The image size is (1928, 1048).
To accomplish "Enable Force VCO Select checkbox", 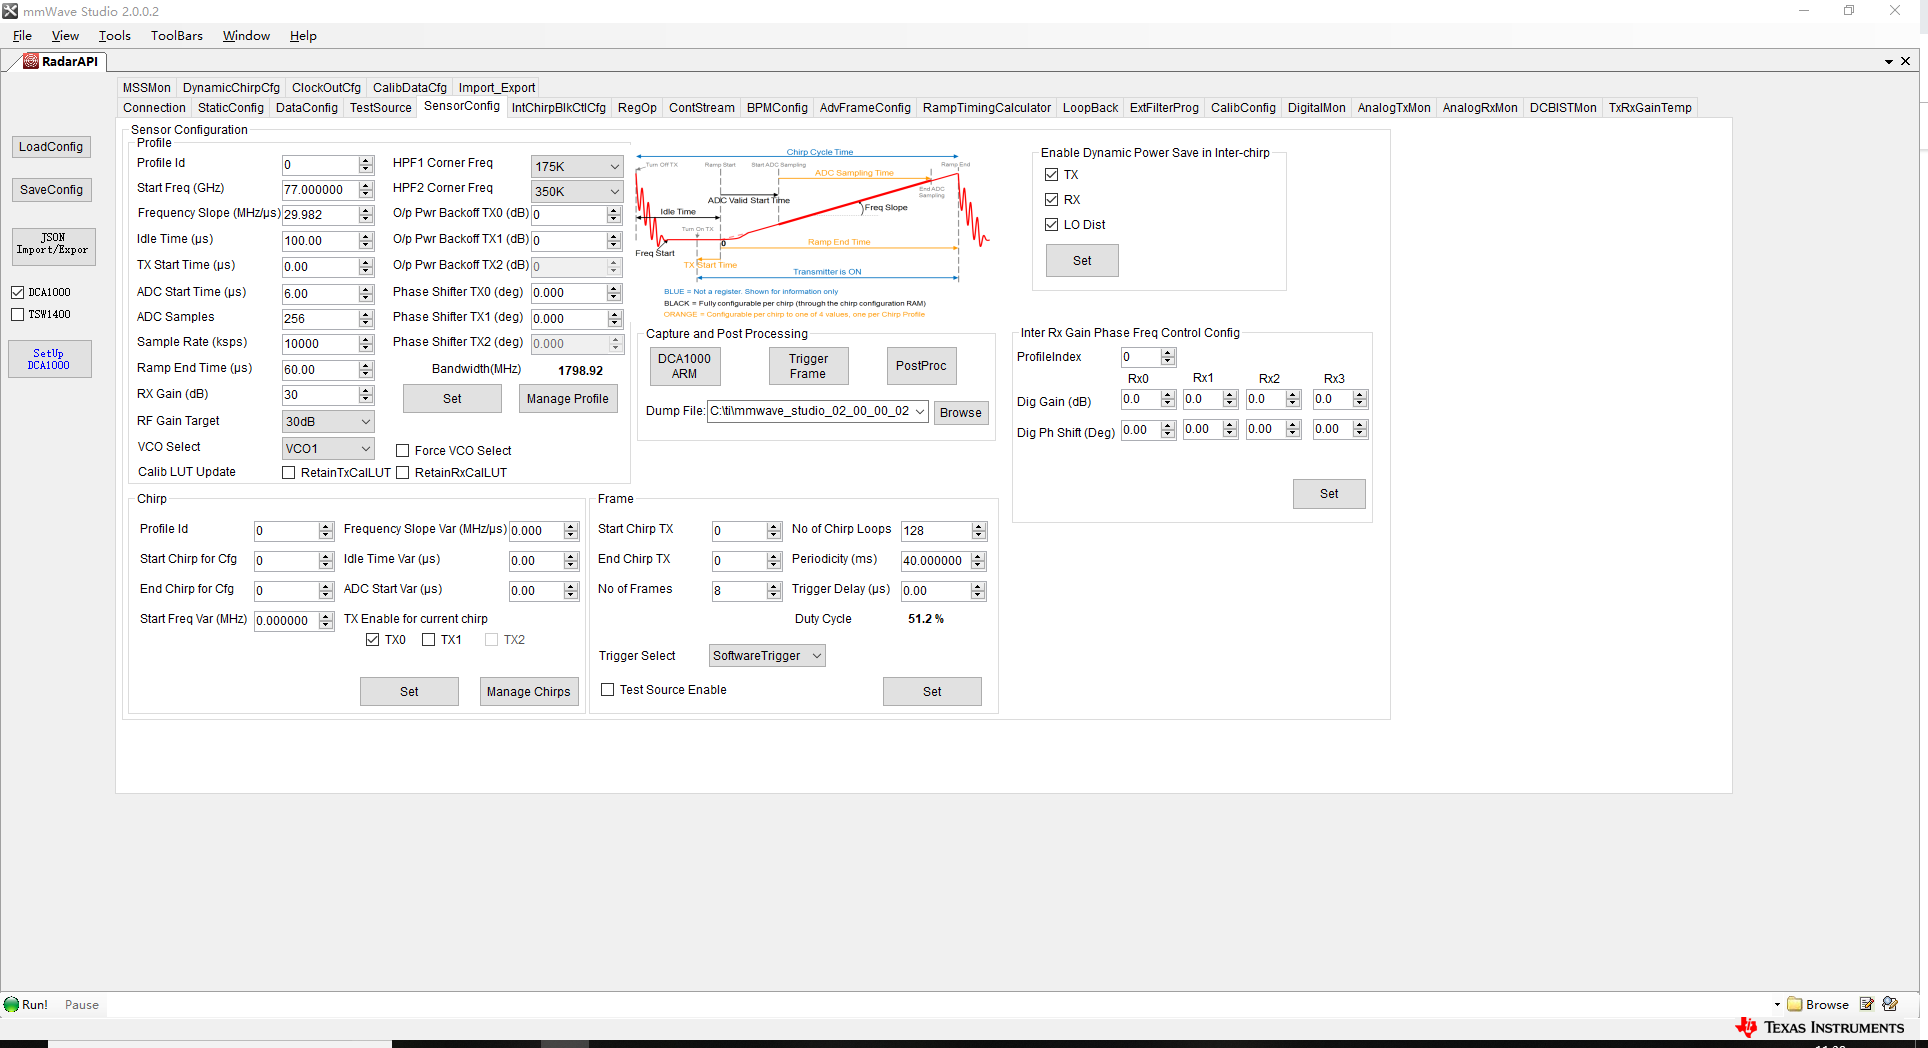I will pos(402,451).
